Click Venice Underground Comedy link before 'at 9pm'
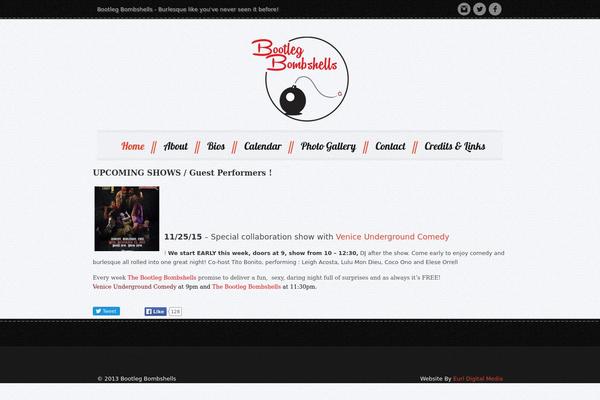The image size is (600, 400). 134,286
